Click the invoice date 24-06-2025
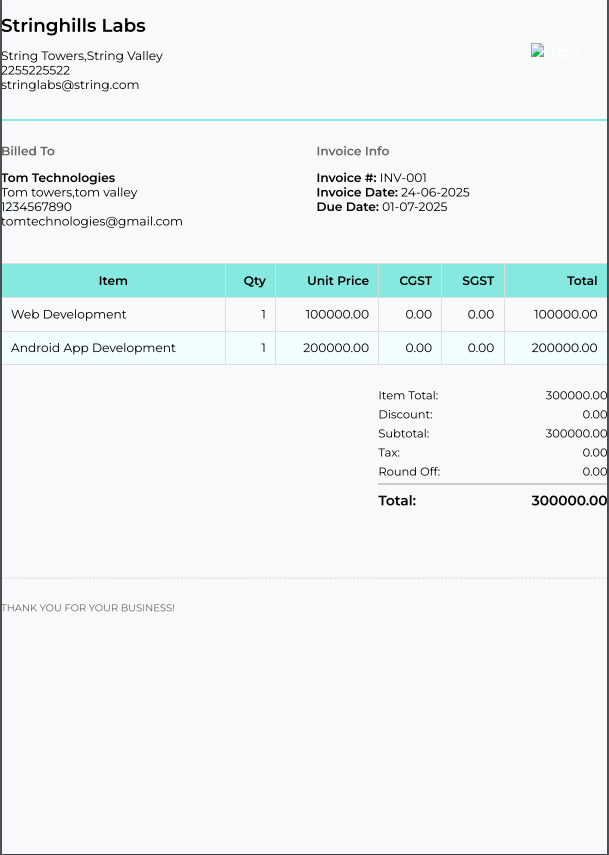This screenshot has width=609, height=855. tap(435, 192)
